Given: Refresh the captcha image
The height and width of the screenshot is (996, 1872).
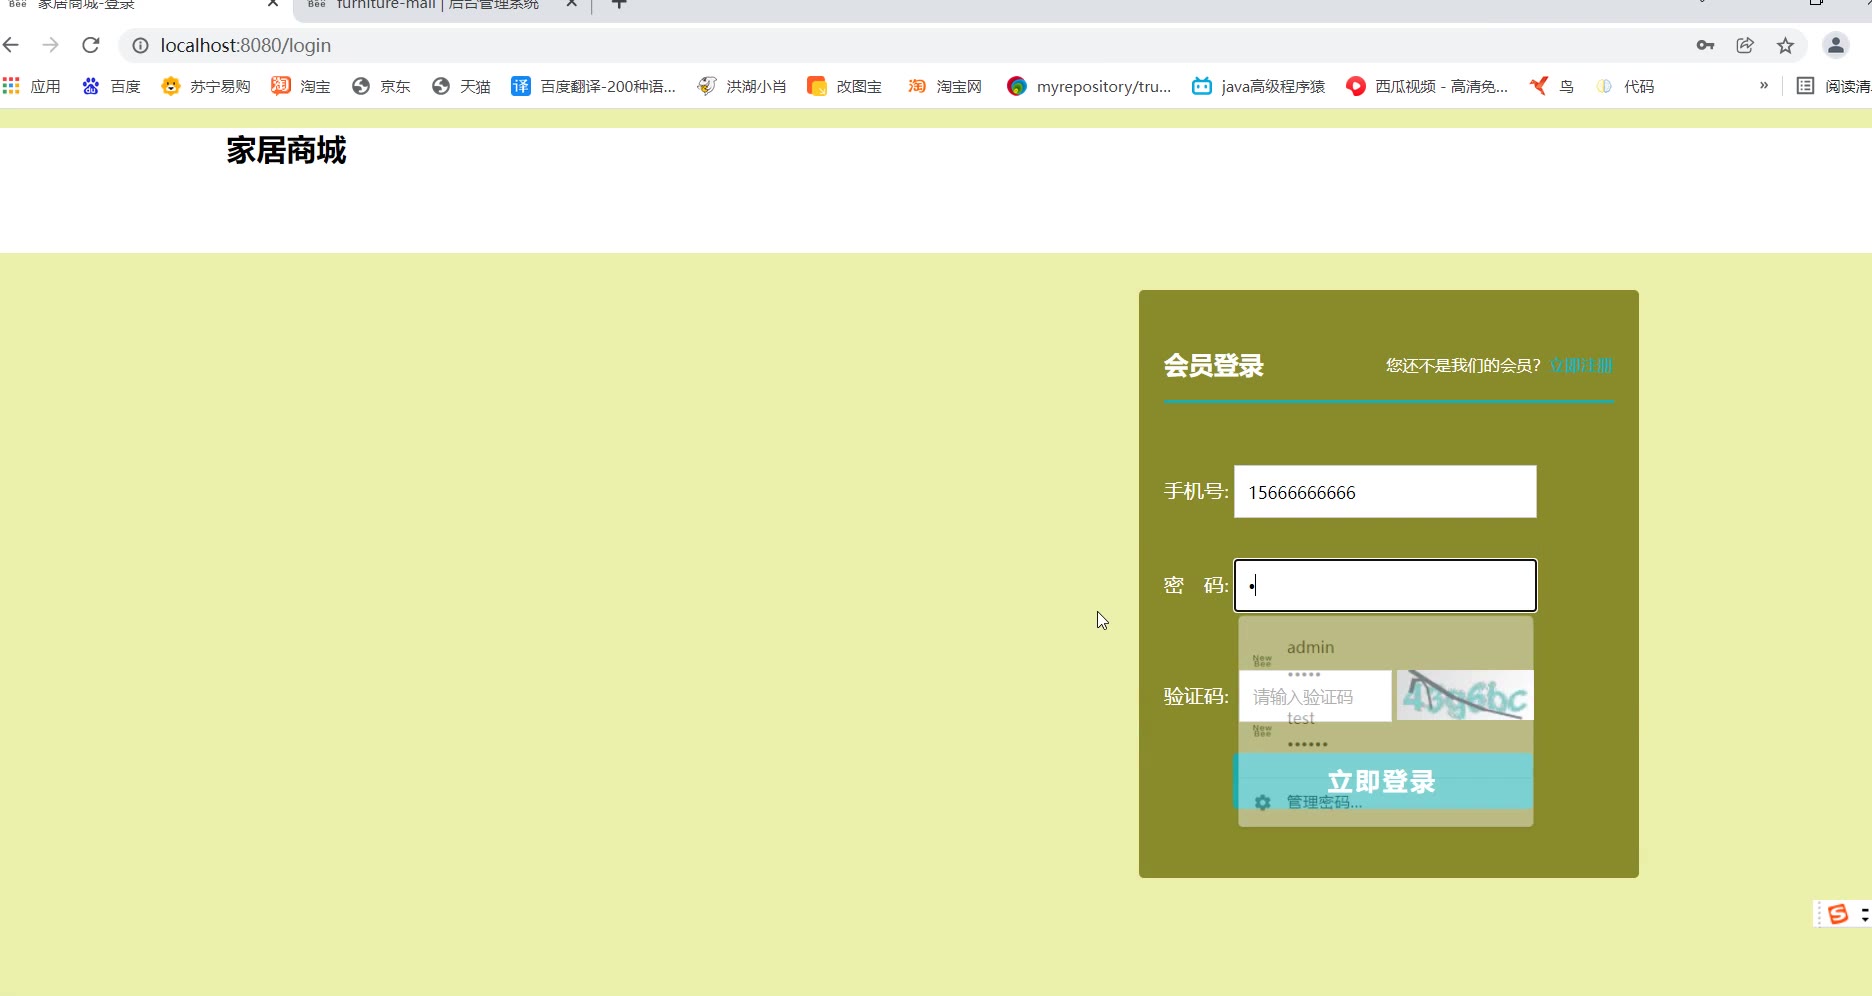Looking at the screenshot, I should click(x=1464, y=696).
